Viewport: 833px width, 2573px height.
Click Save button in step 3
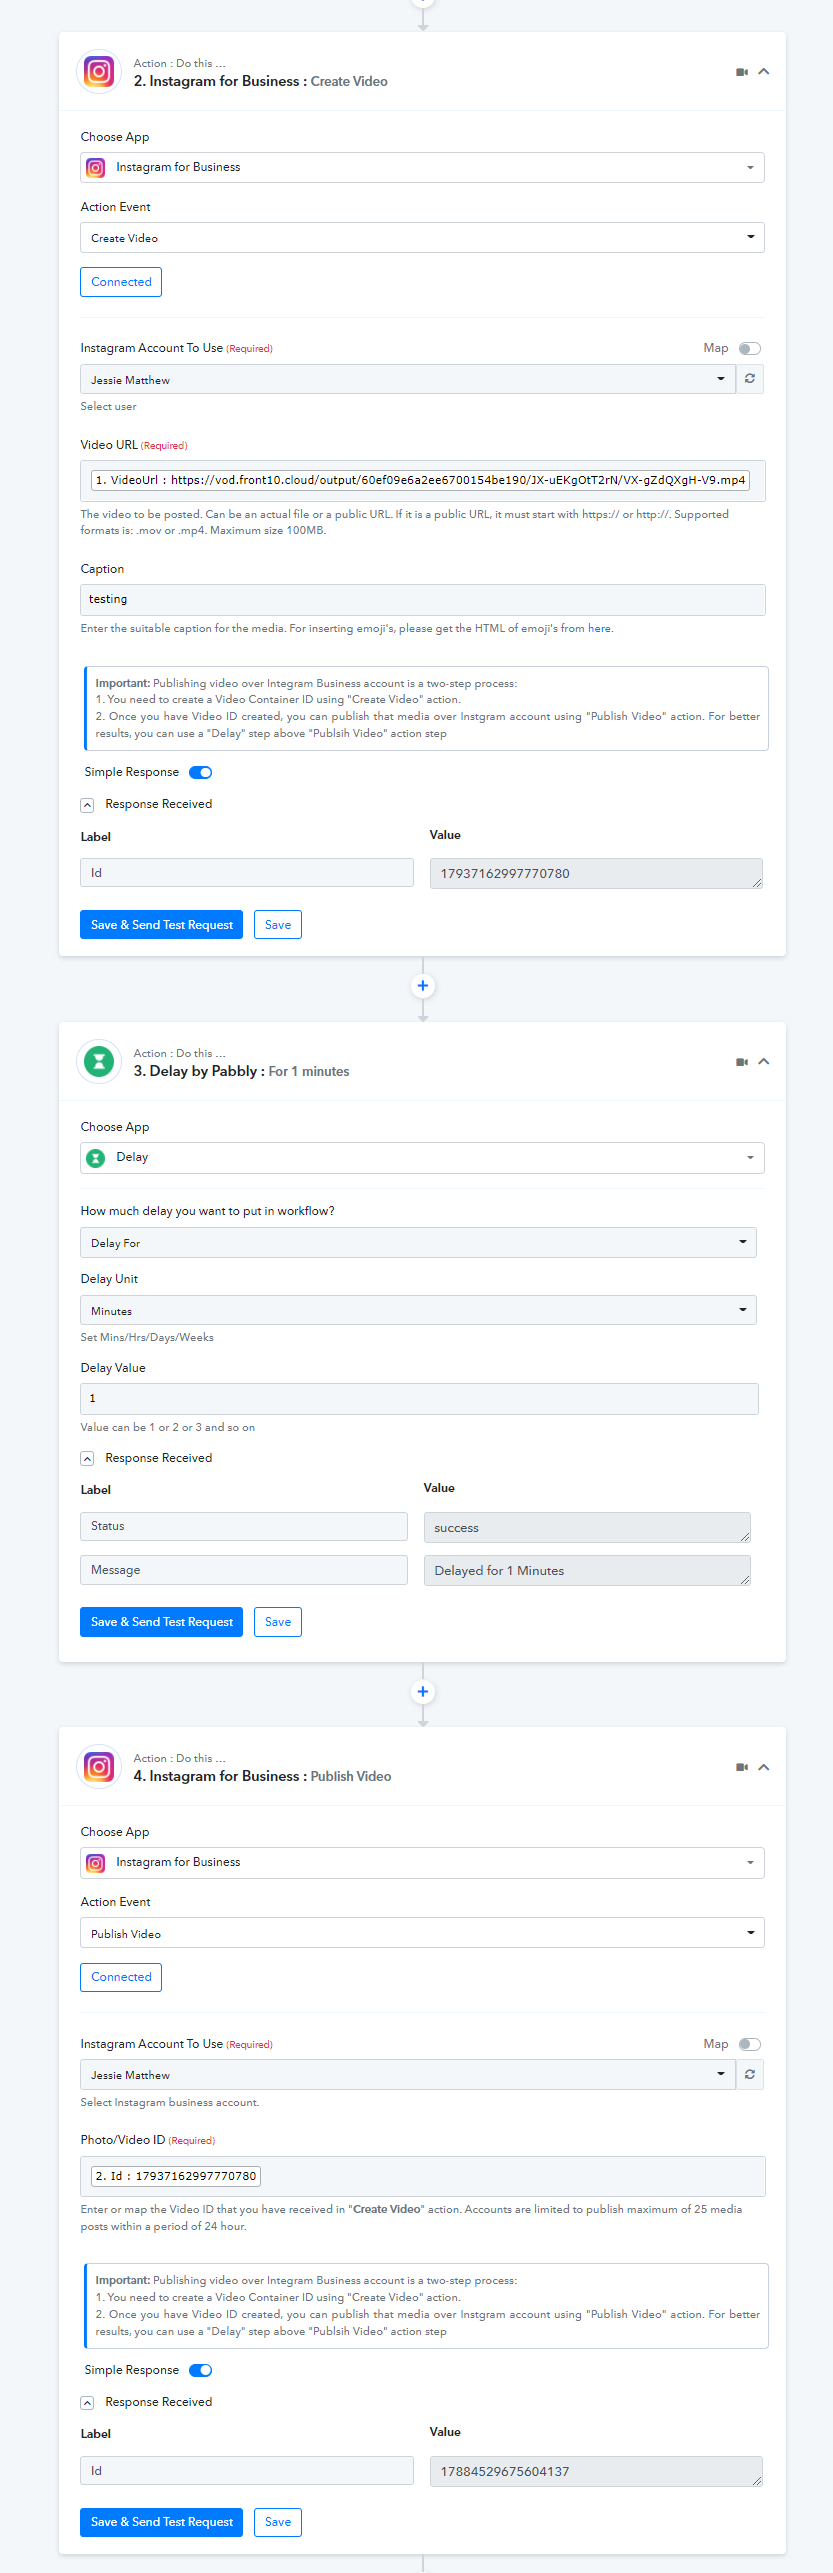pyautogui.click(x=278, y=1622)
